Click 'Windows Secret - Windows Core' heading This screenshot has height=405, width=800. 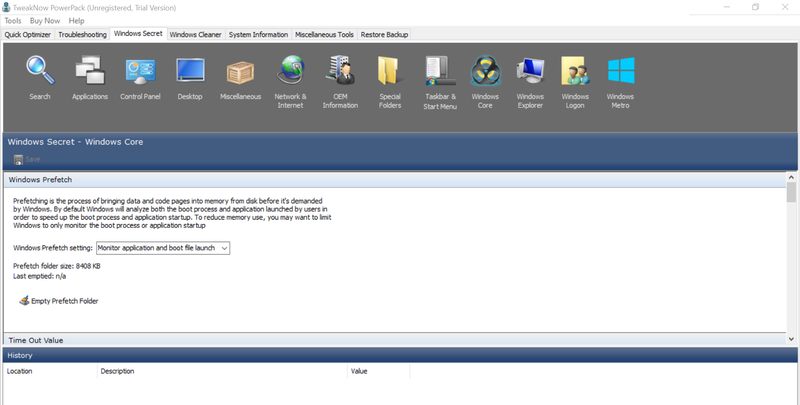76,142
